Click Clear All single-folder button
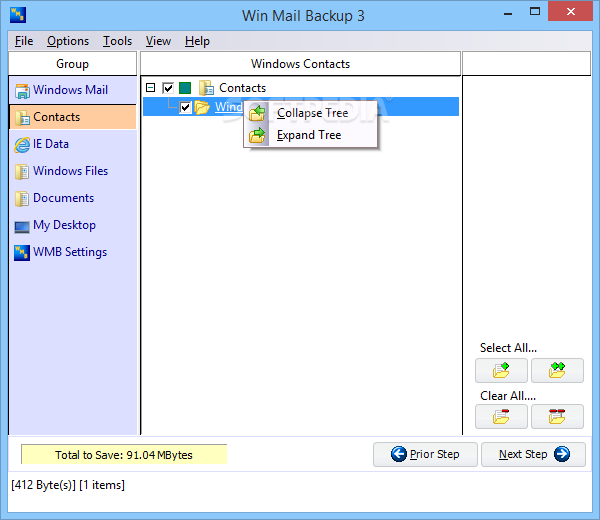Screen dimensions: 600x520 (x=501, y=416)
